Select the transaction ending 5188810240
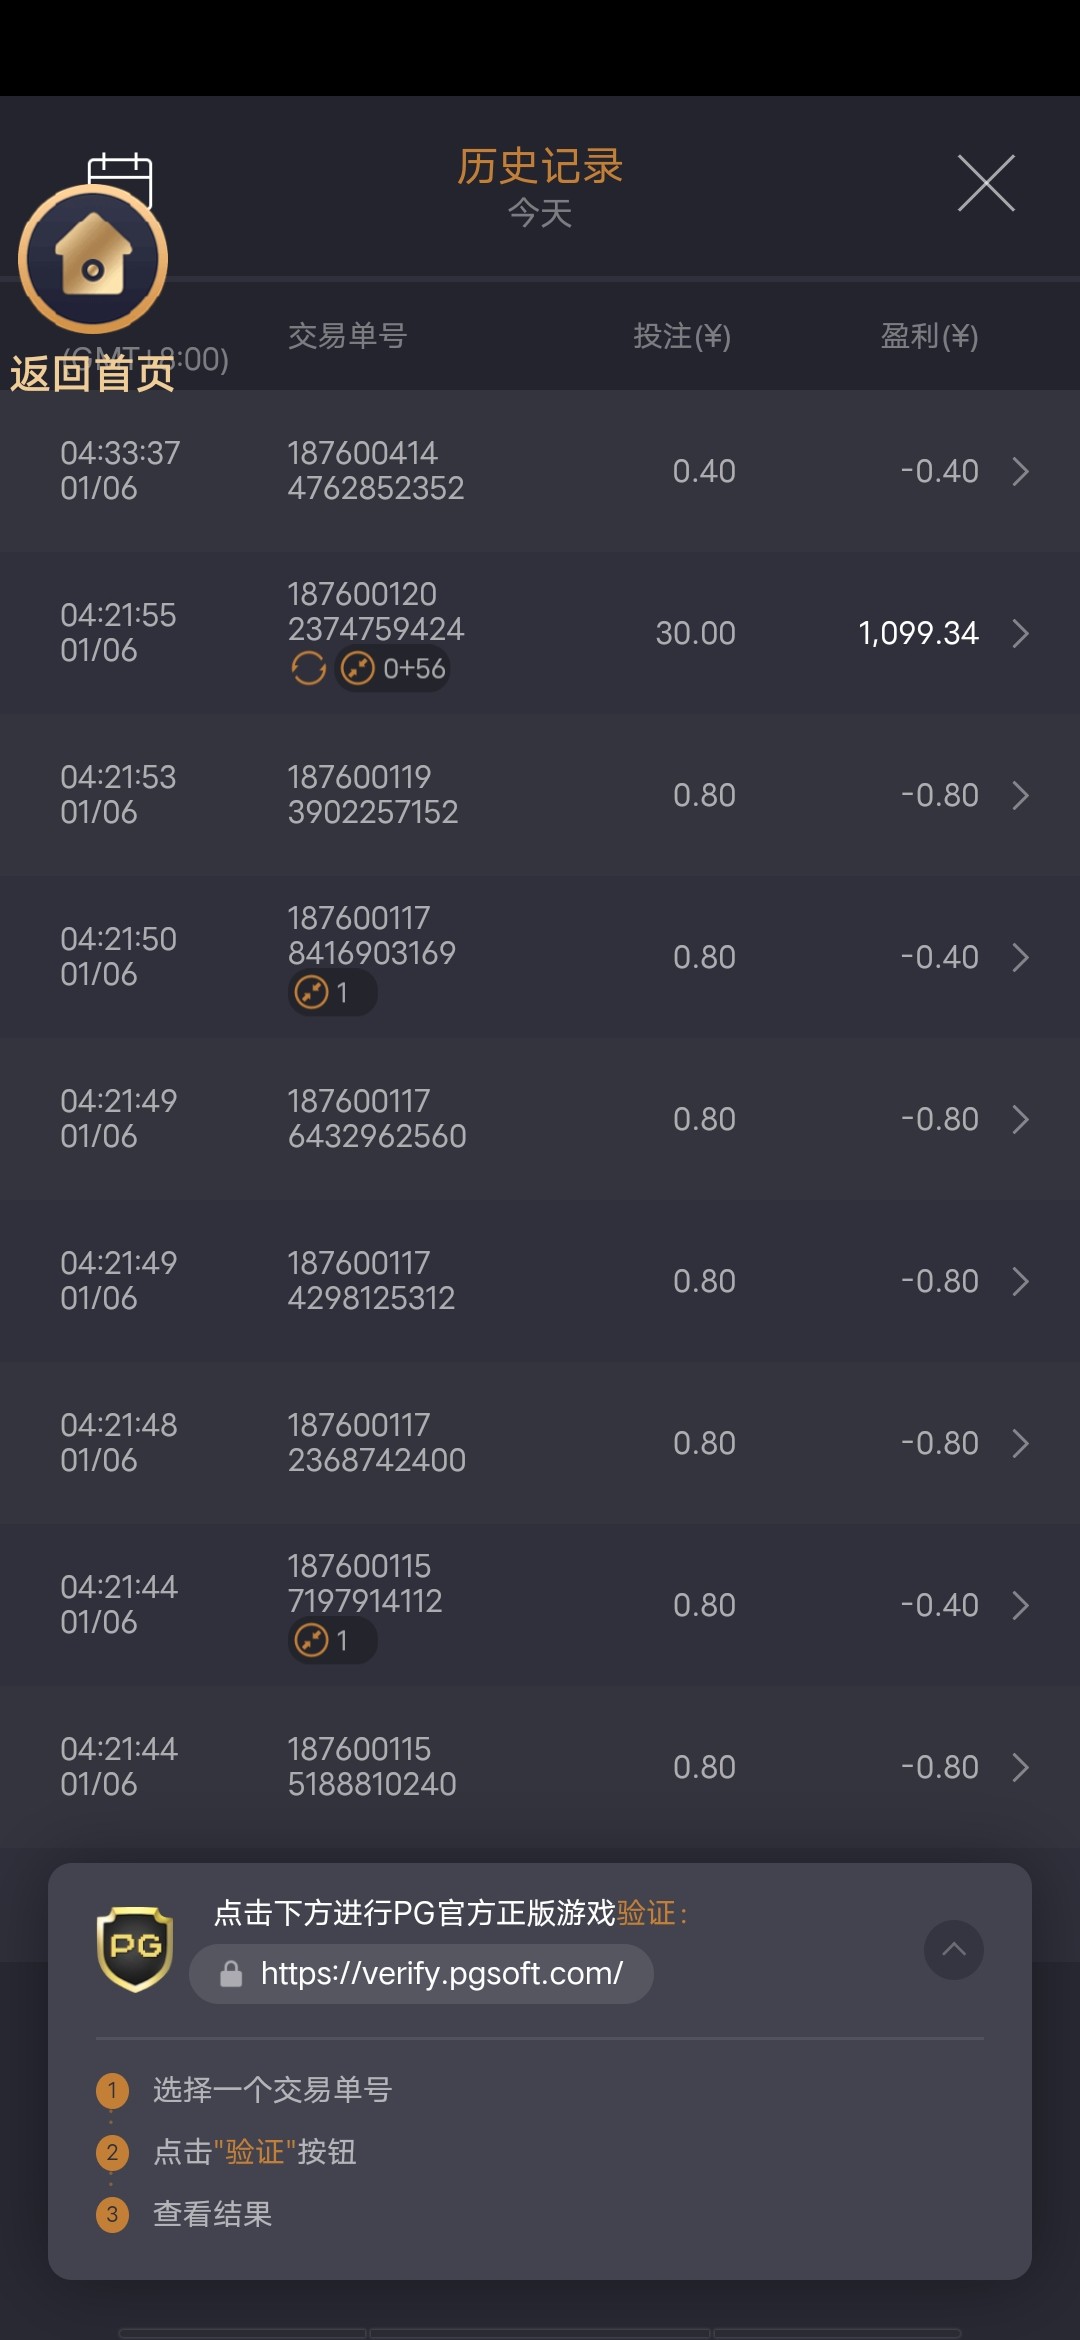This screenshot has width=1080, height=2340. [x=372, y=1767]
